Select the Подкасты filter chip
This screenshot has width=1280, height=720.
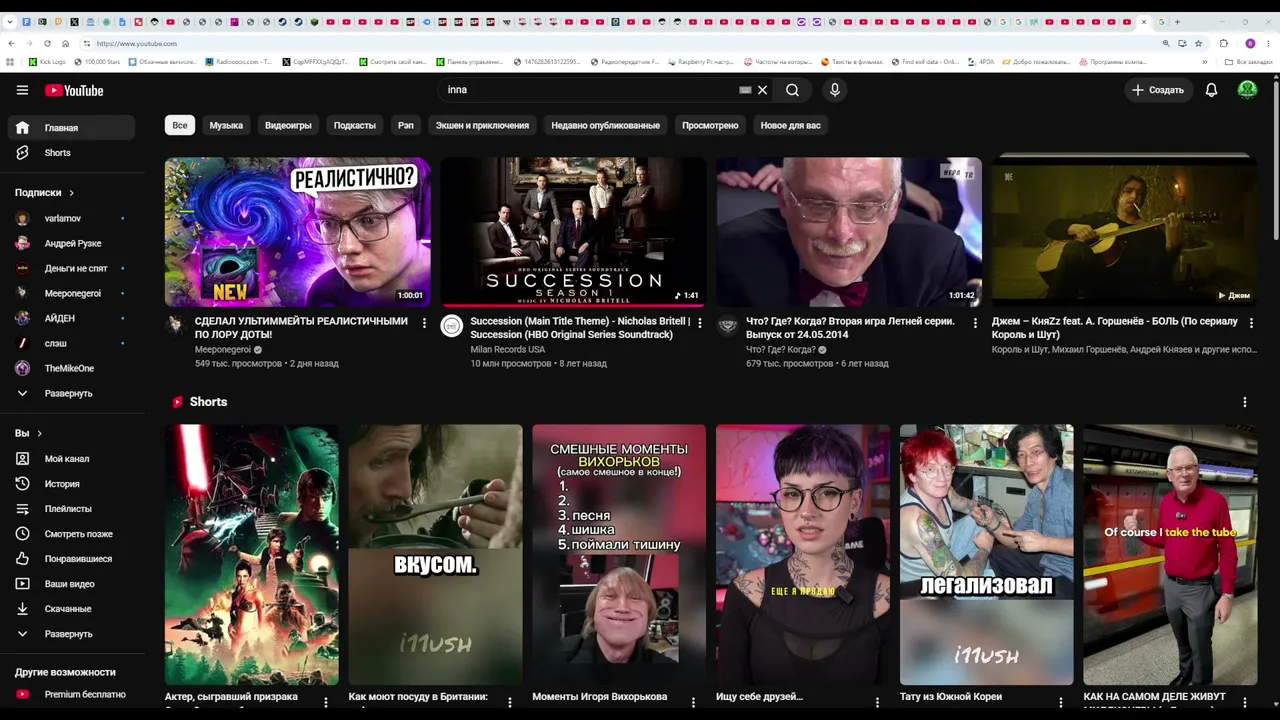tap(355, 126)
